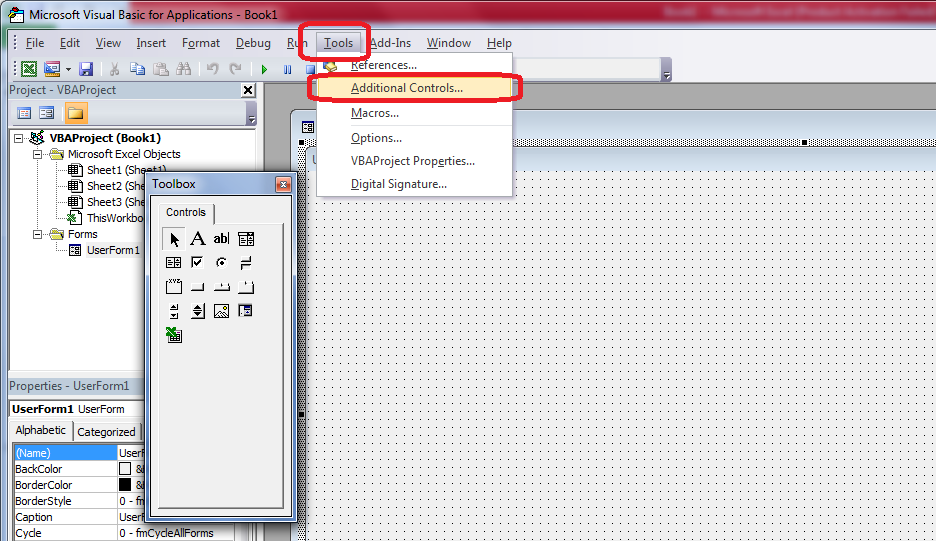This screenshot has height=541, width=936.
Task: Switch to the Controls tab in Toolbox
Action: coord(186,213)
